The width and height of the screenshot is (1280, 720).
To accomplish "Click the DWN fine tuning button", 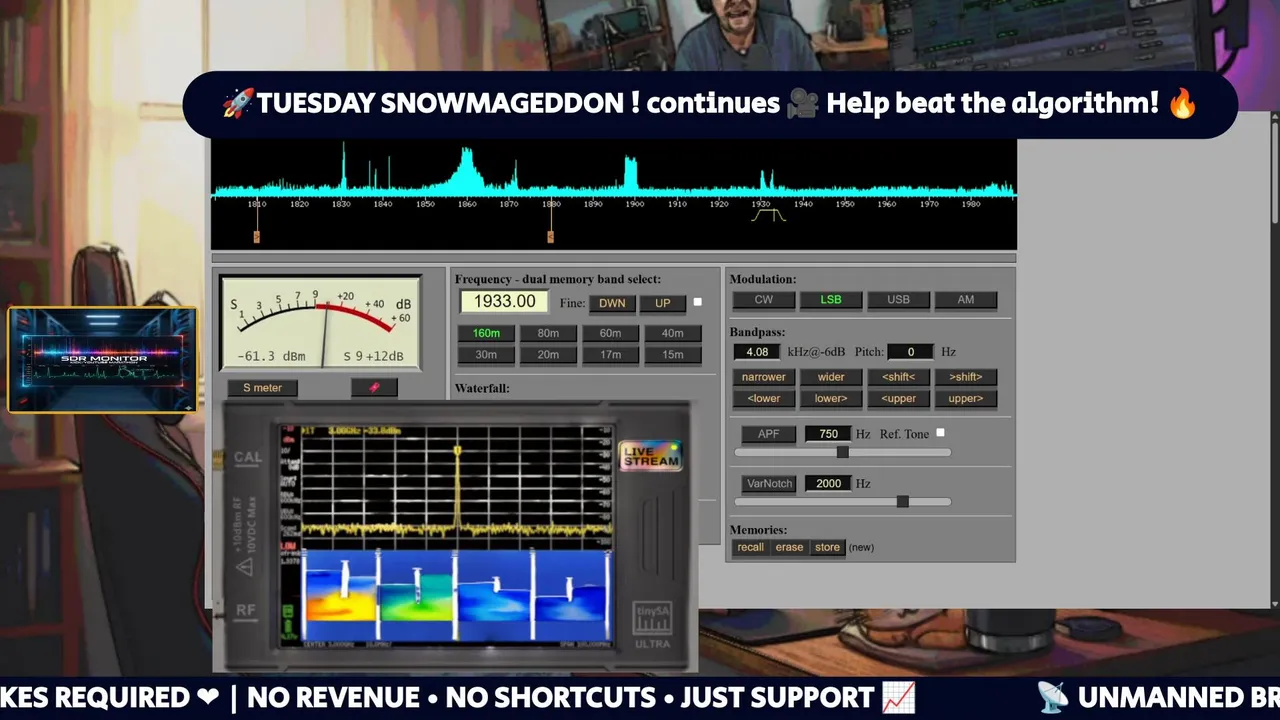I will coord(612,303).
